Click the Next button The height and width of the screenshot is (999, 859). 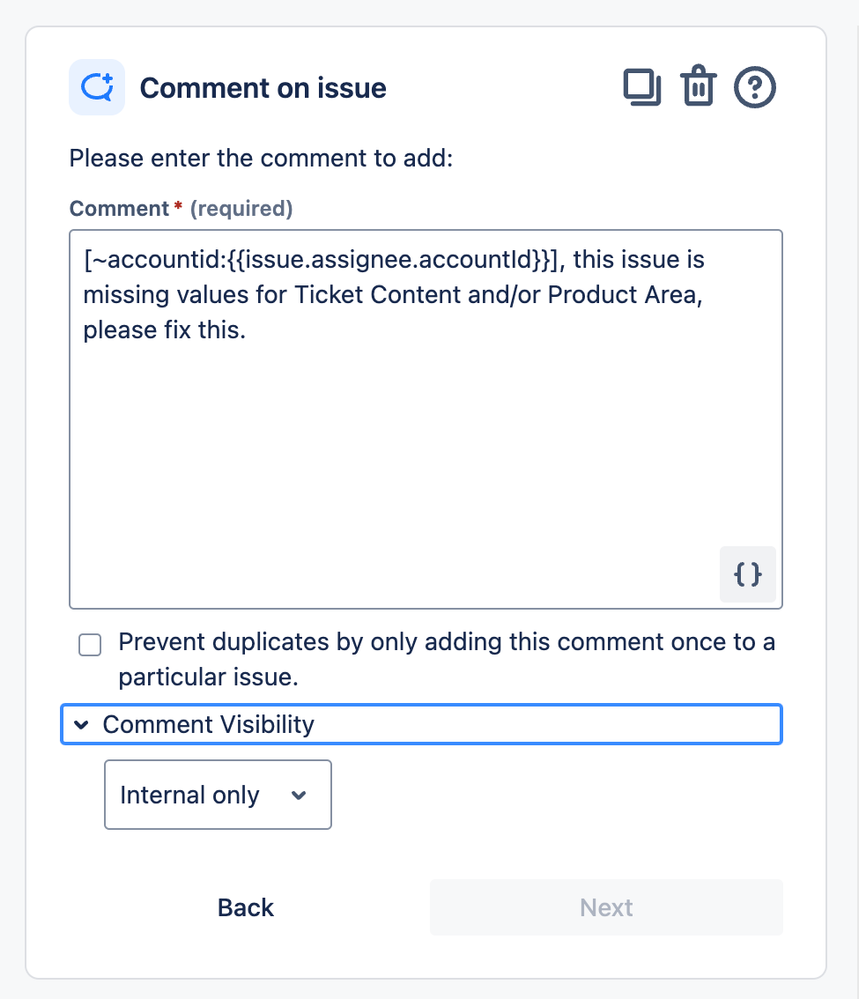[606, 907]
